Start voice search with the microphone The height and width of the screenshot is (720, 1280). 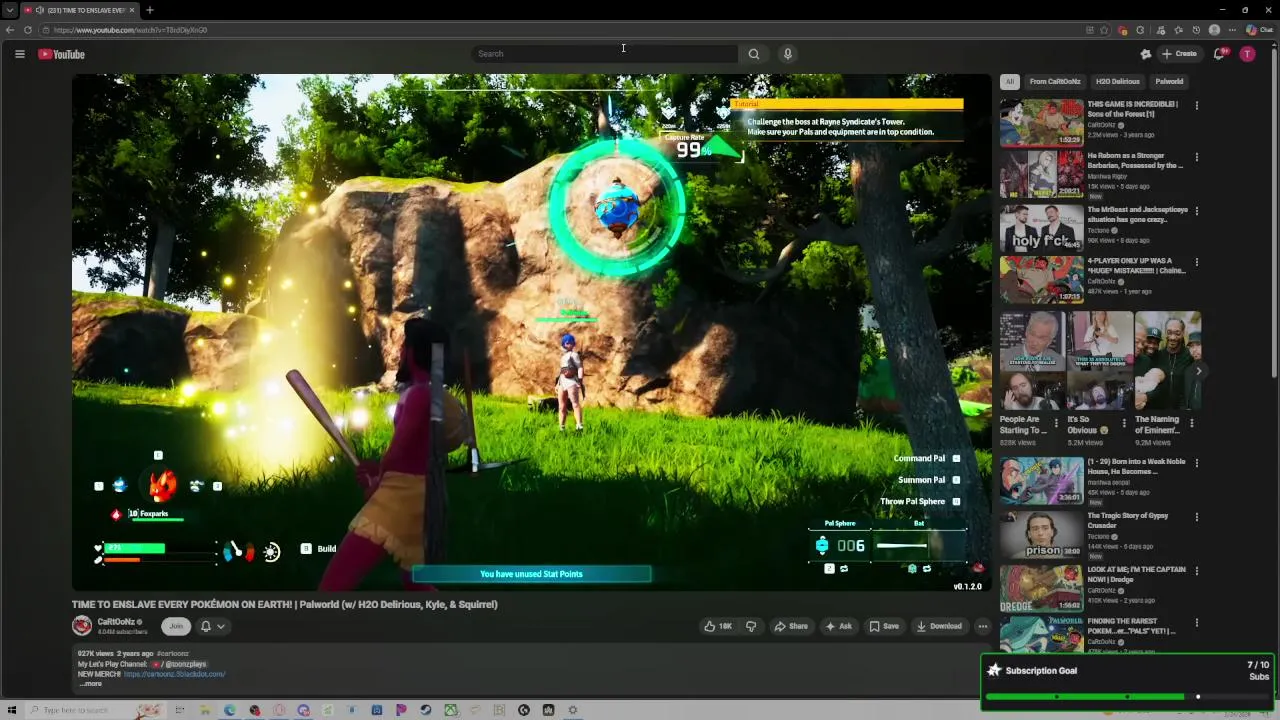pos(788,54)
